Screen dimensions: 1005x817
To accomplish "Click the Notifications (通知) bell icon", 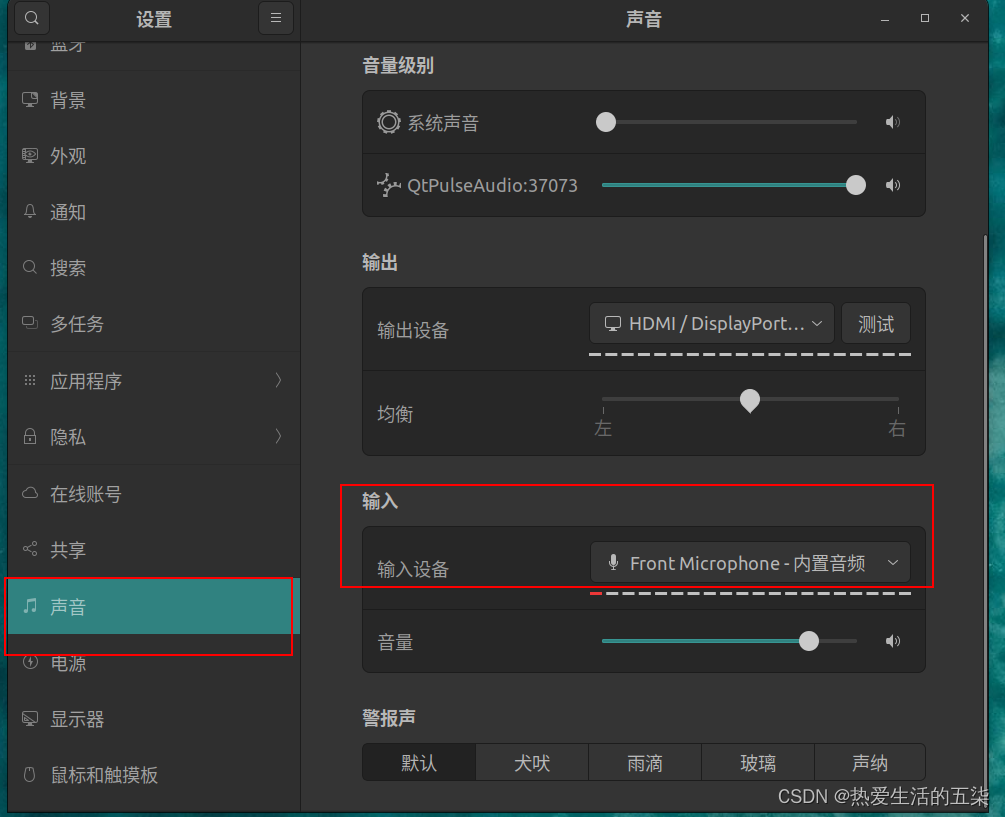I will (29, 211).
